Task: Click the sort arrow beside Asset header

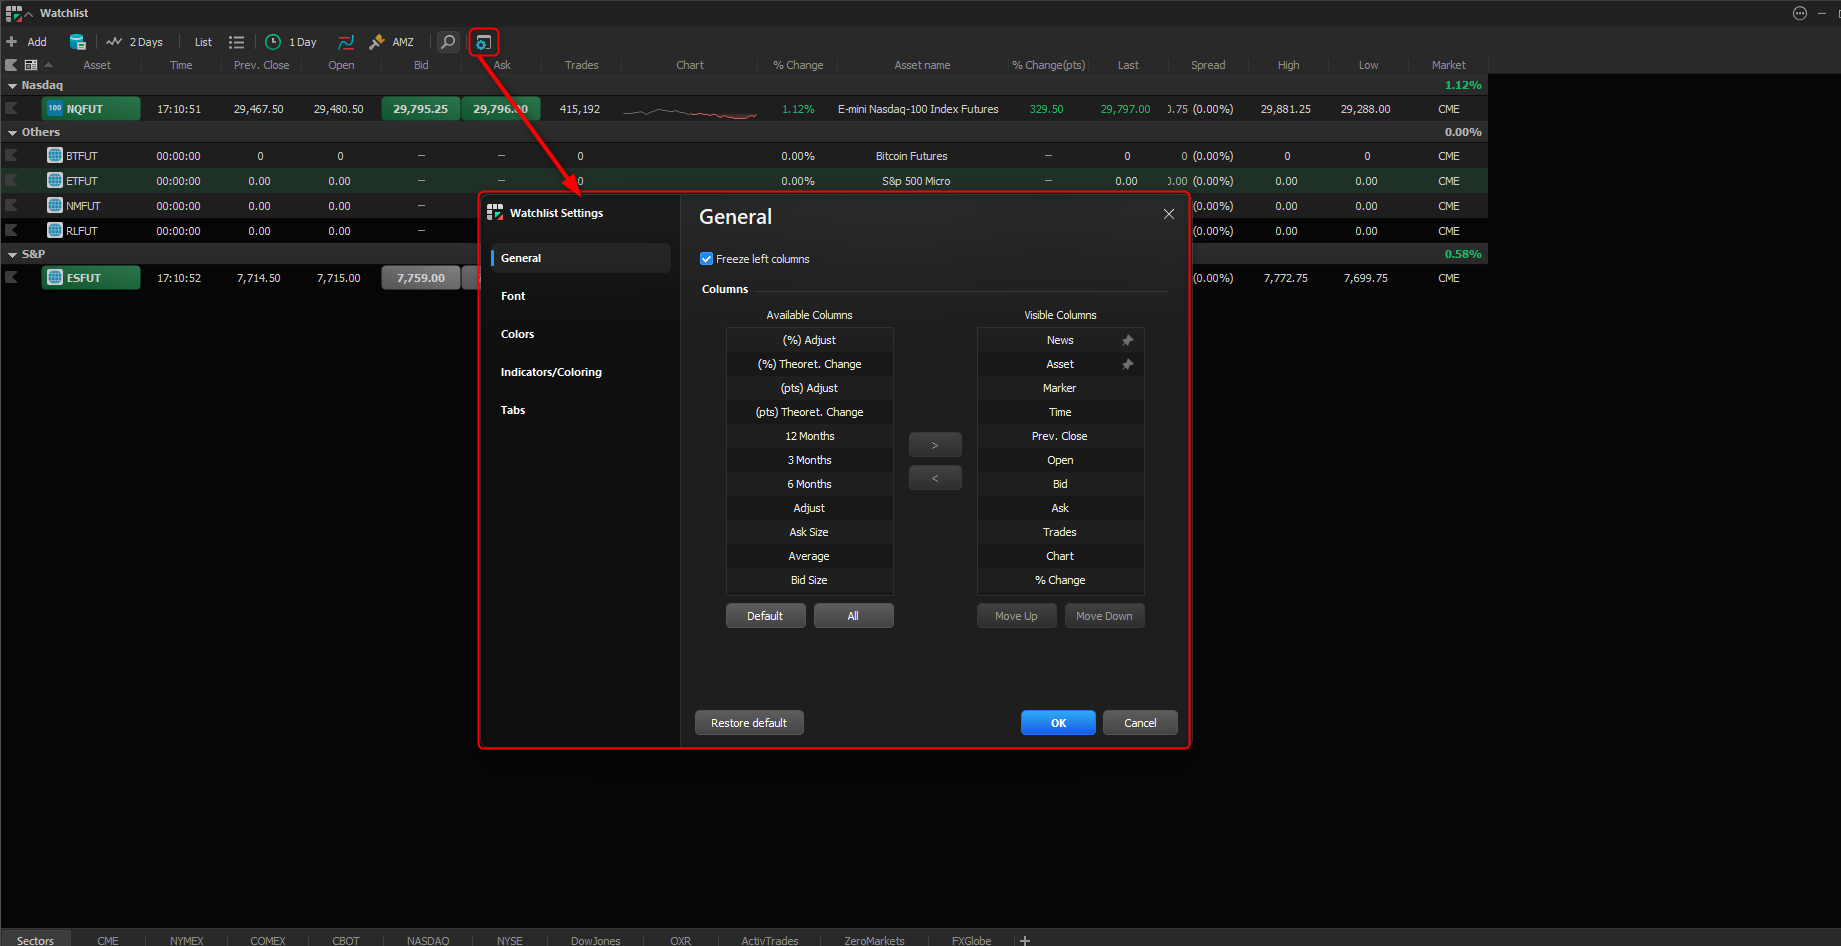Action: 48,65
